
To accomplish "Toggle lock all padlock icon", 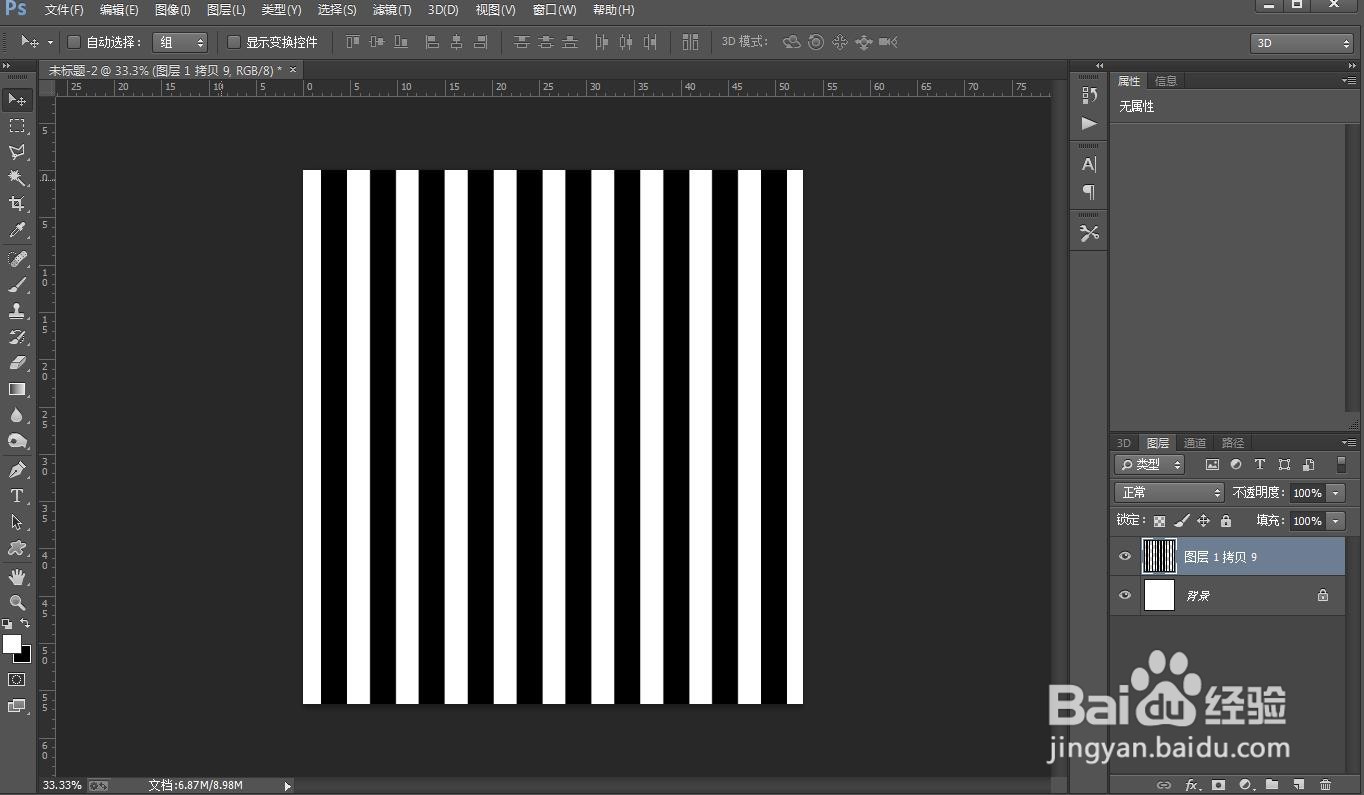I will tap(1226, 521).
